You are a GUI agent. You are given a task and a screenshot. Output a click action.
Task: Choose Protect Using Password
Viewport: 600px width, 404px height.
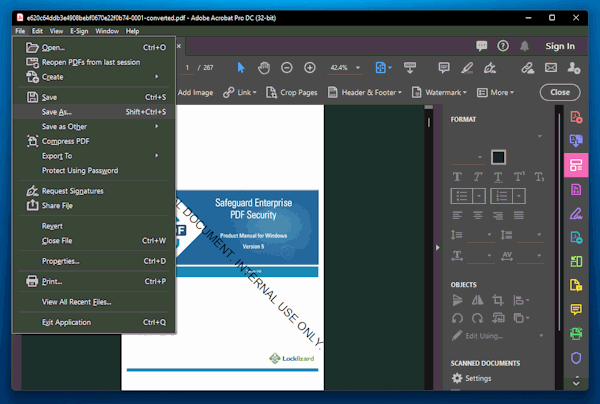click(x=94, y=171)
